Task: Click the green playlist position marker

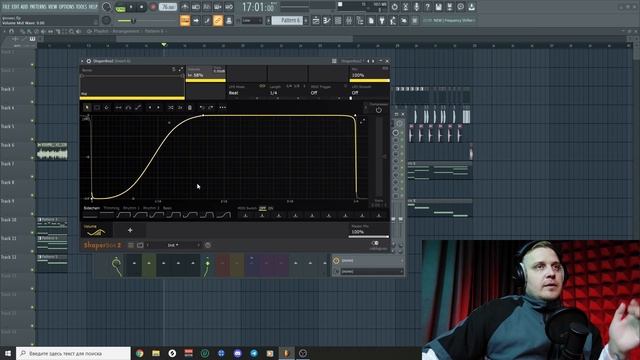Action: [164, 44]
